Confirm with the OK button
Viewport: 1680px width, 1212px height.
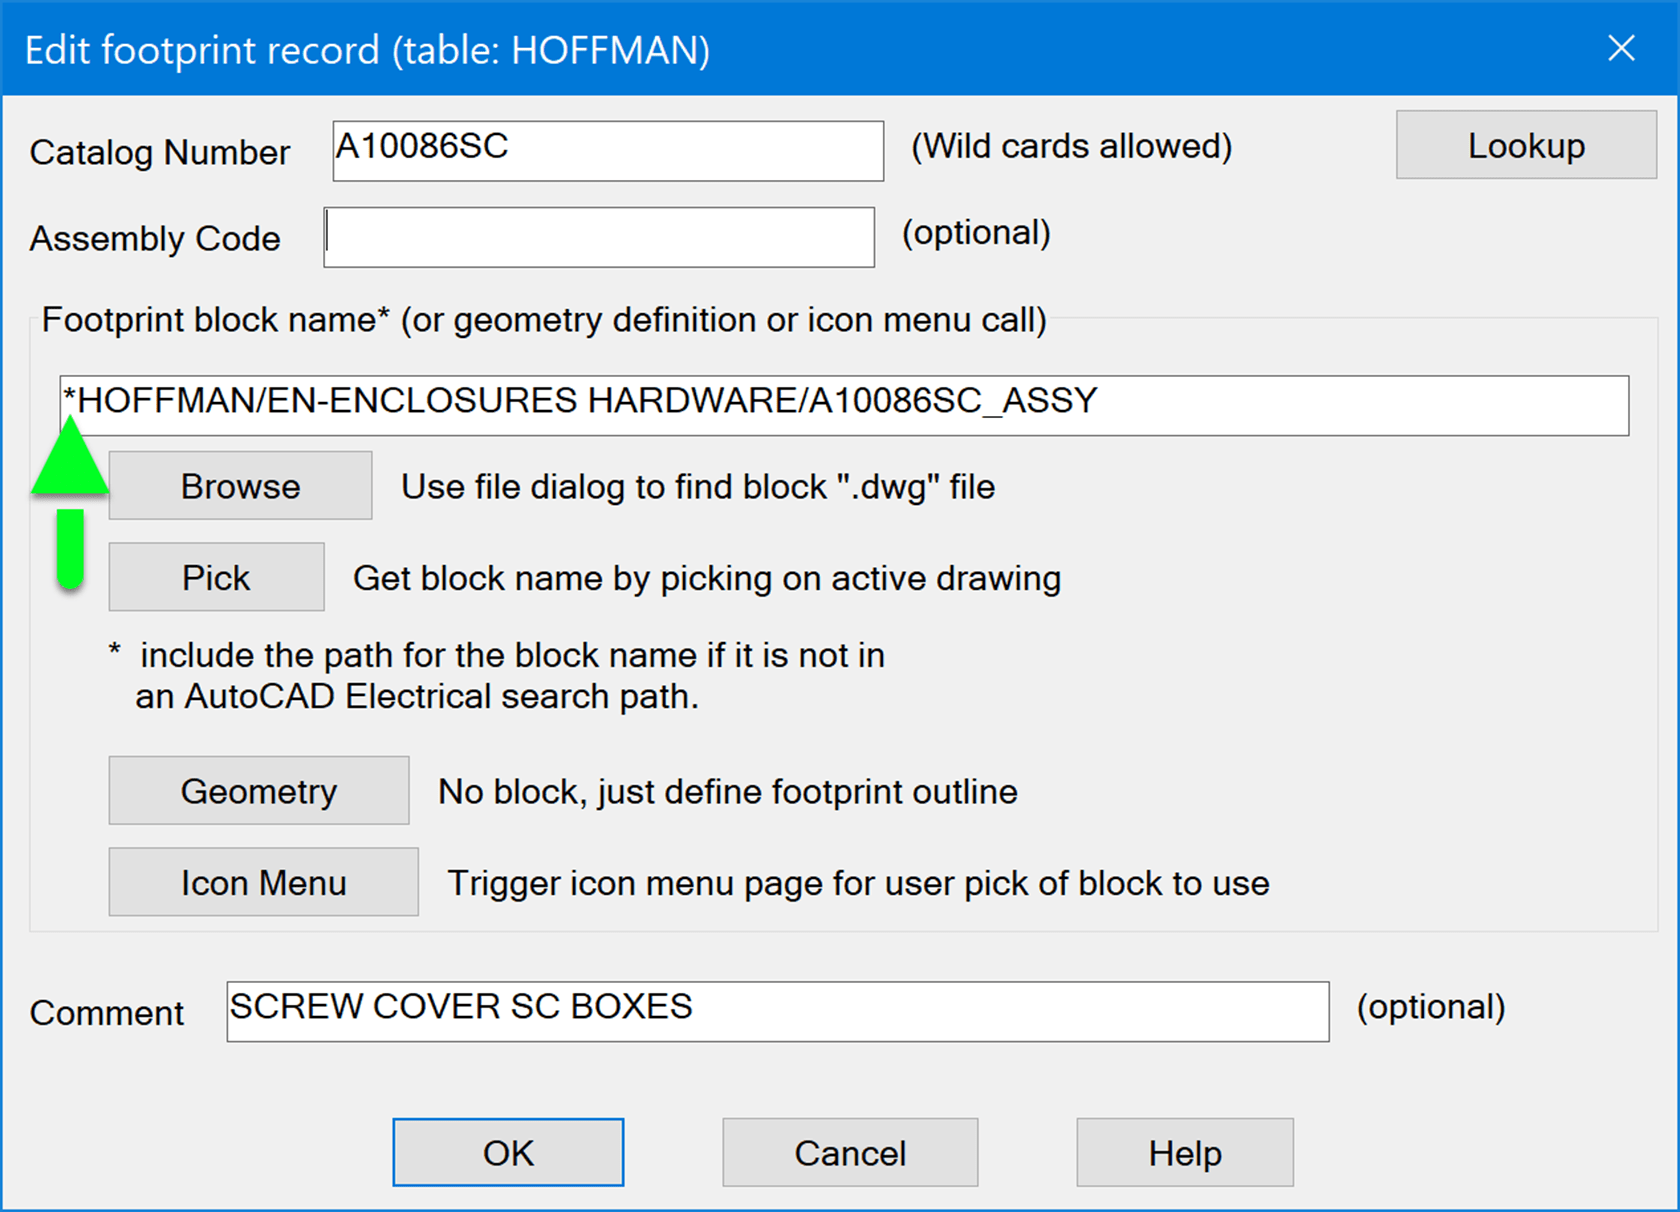point(508,1153)
